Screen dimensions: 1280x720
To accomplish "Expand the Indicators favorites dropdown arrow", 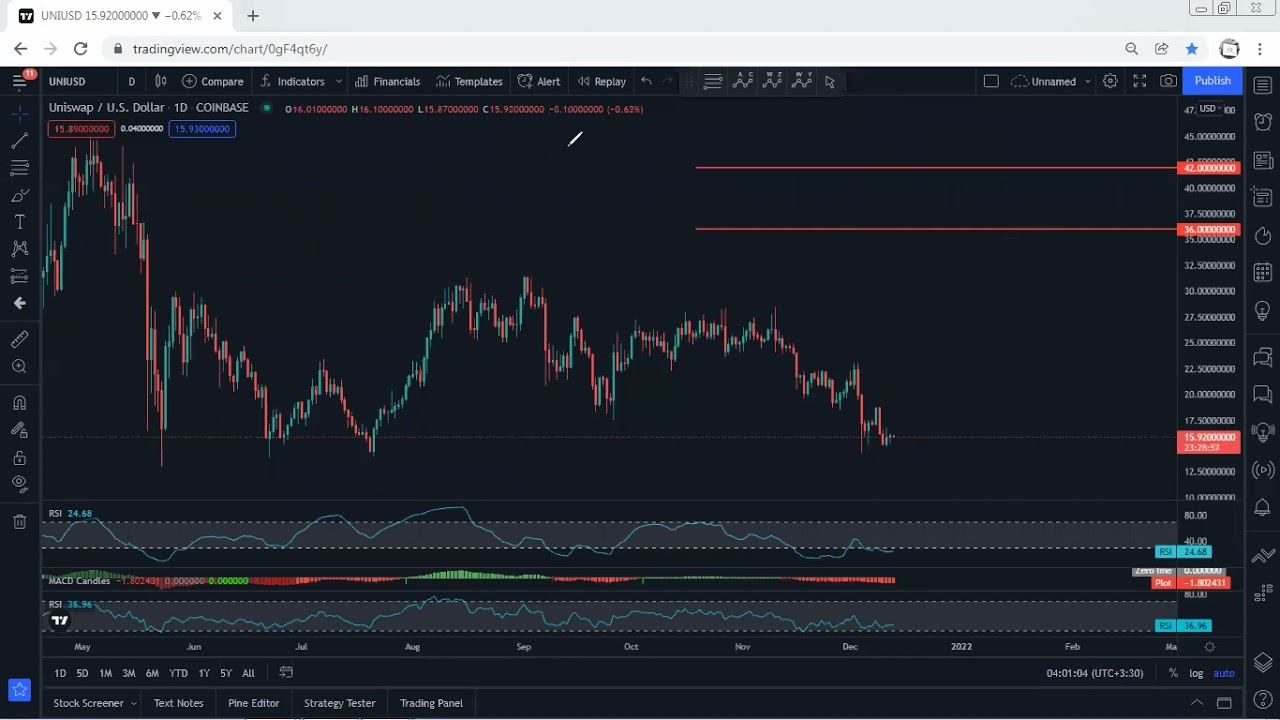I will point(339,82).
